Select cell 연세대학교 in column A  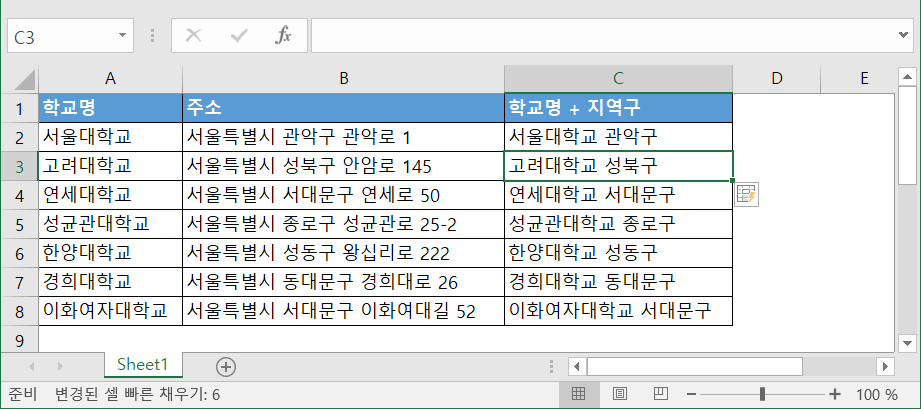pyautogui.click(x=110, y=195)
